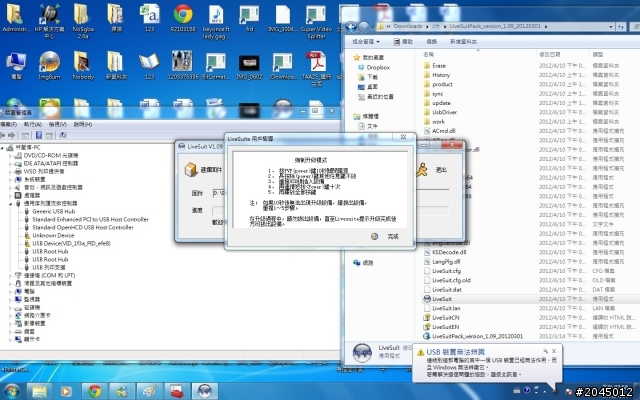Click 新增資料夾 in the Explorer toolbar

click(x=463, y=42)
